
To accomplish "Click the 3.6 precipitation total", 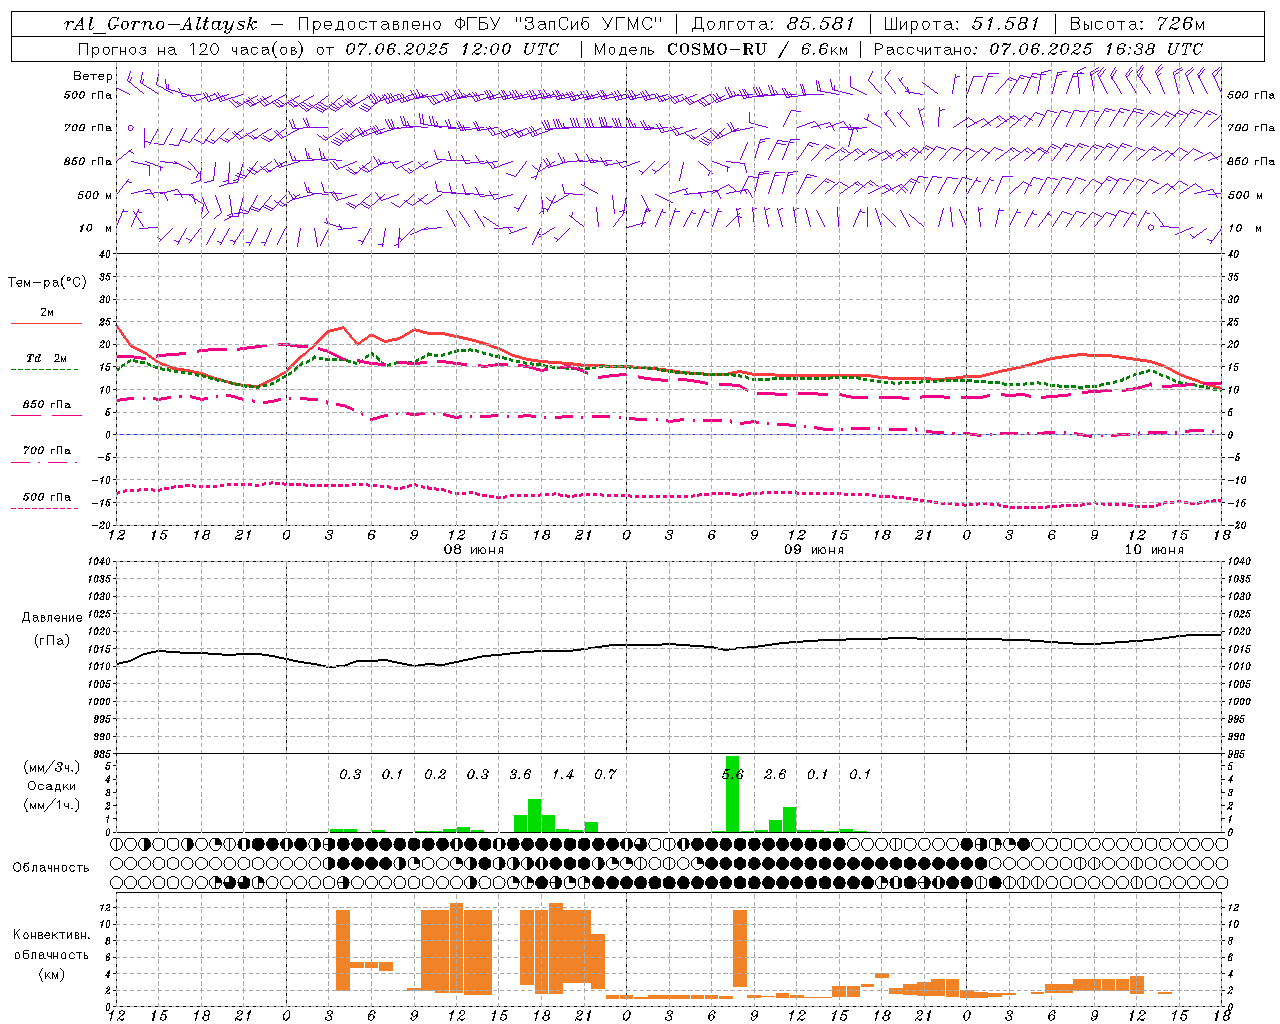I will pyautogui.click(x=520, y=774).
